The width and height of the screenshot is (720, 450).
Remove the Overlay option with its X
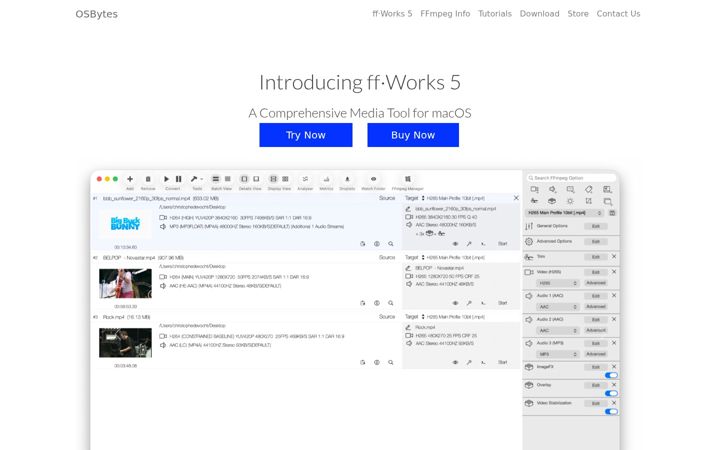614,385
